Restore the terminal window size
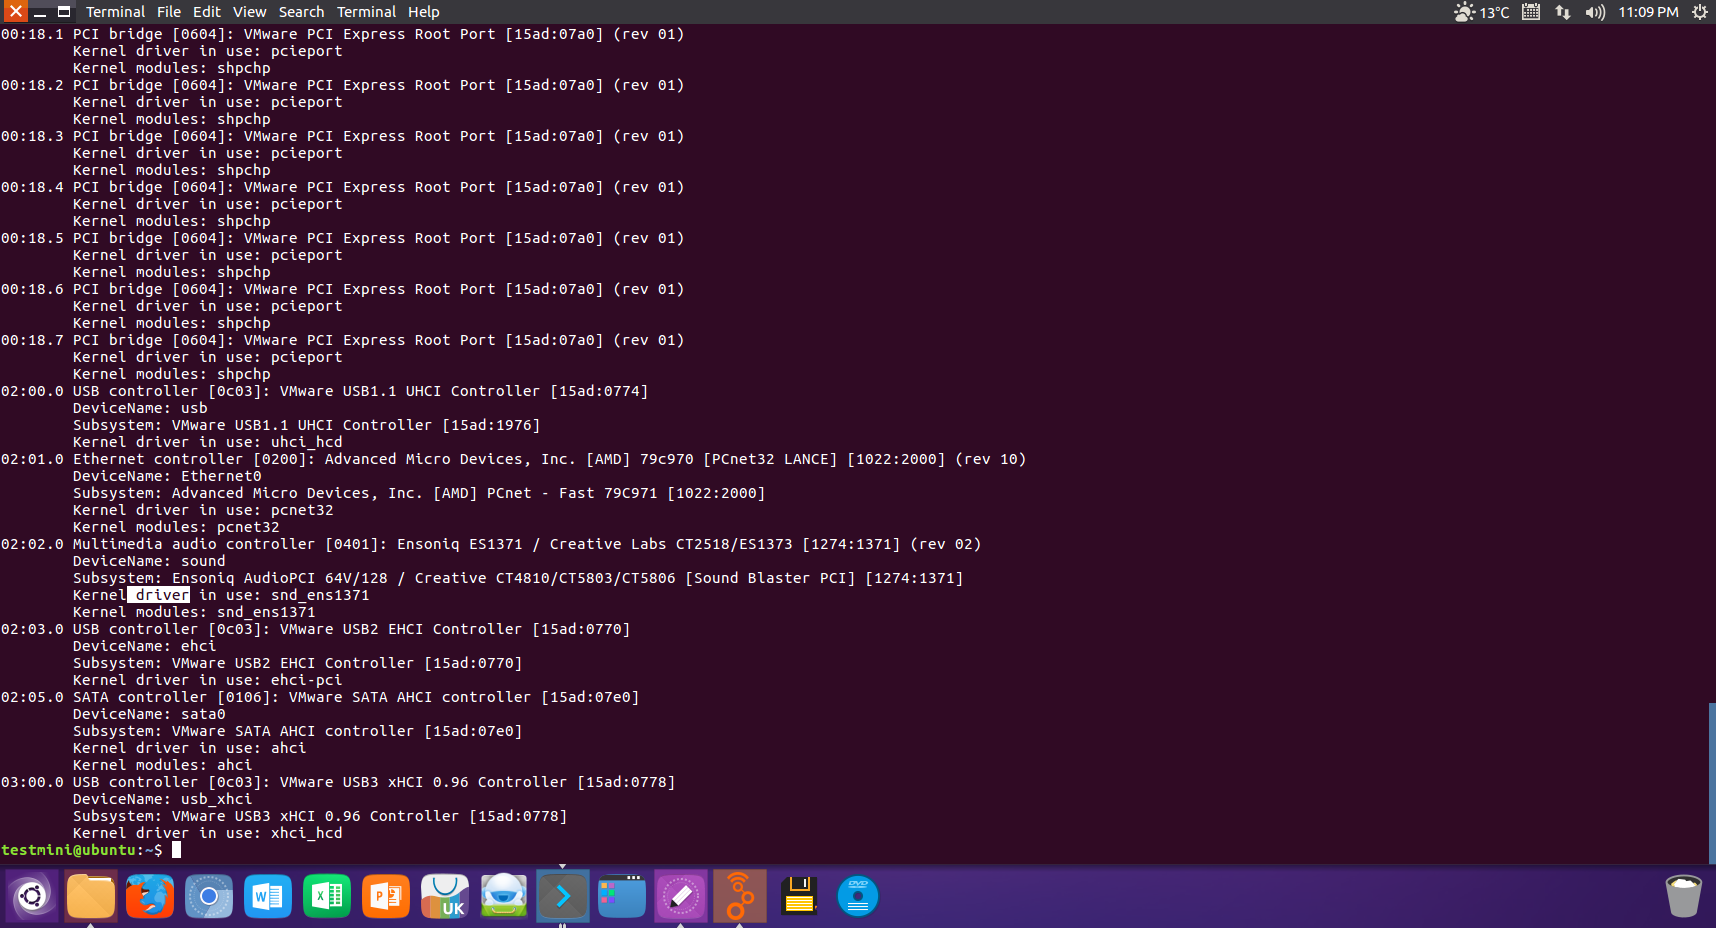1716x928 pixels. point(64,12)
